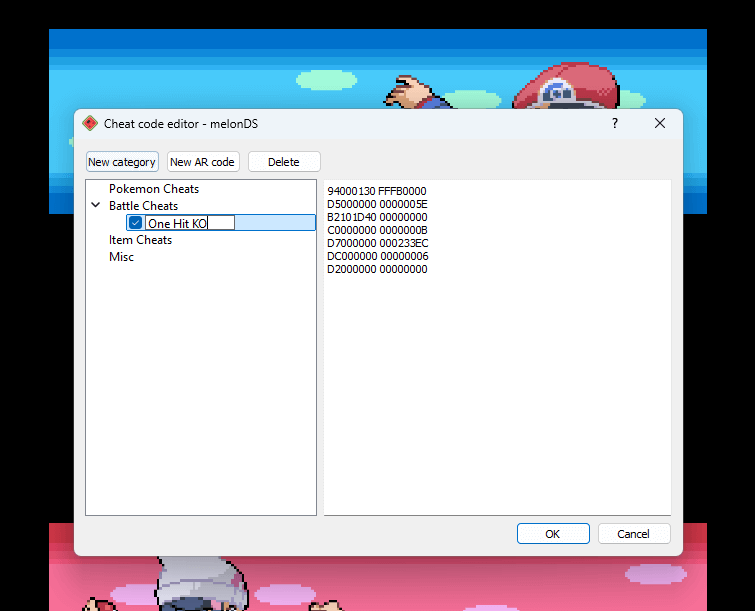Uncheck the One Hit KO cheat checkbox
Screen dimensions: 755x611
(135, 223)
